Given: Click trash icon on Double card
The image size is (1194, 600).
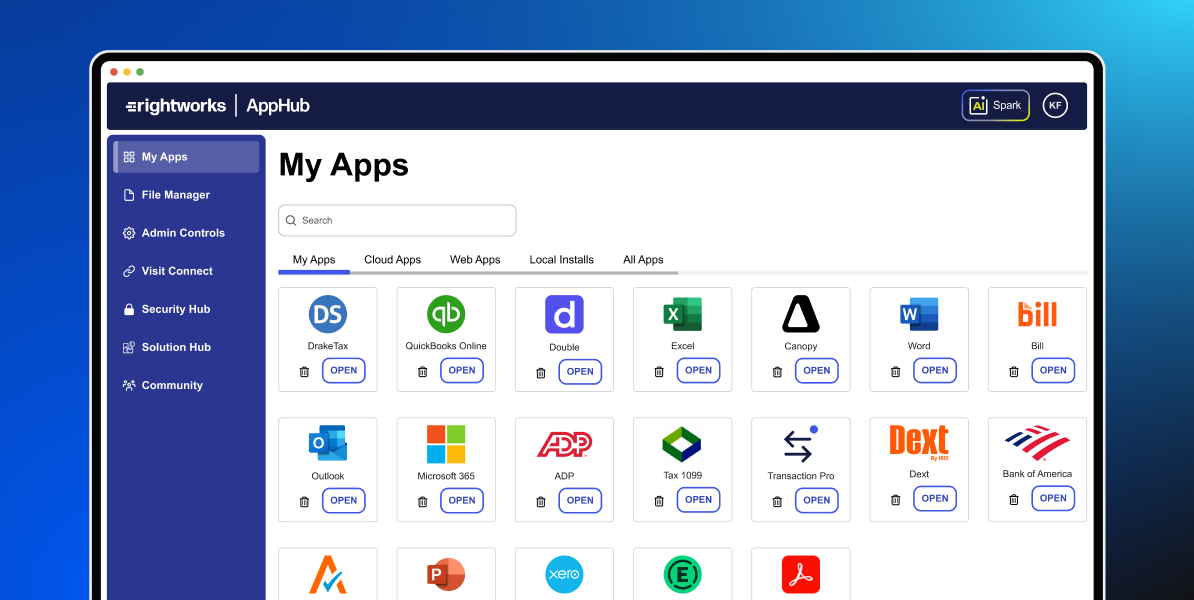Looking at the screenshot, I should 541,373.
